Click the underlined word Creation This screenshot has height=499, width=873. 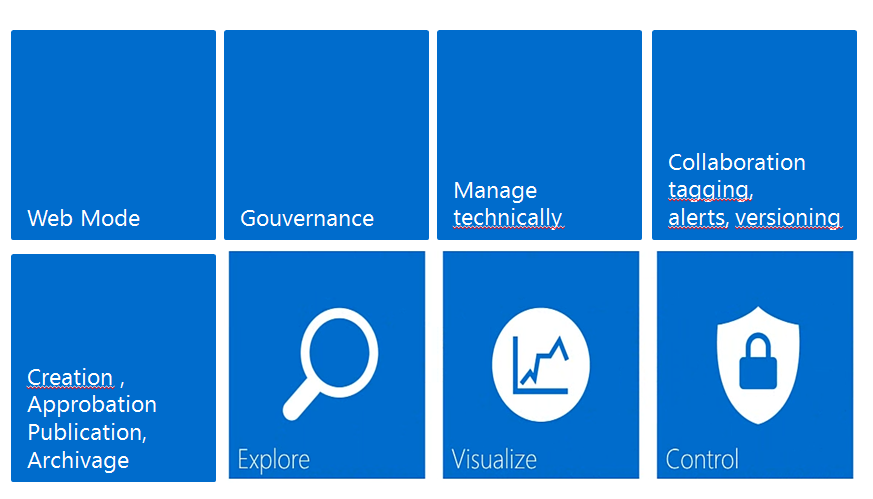coord(70,377)
